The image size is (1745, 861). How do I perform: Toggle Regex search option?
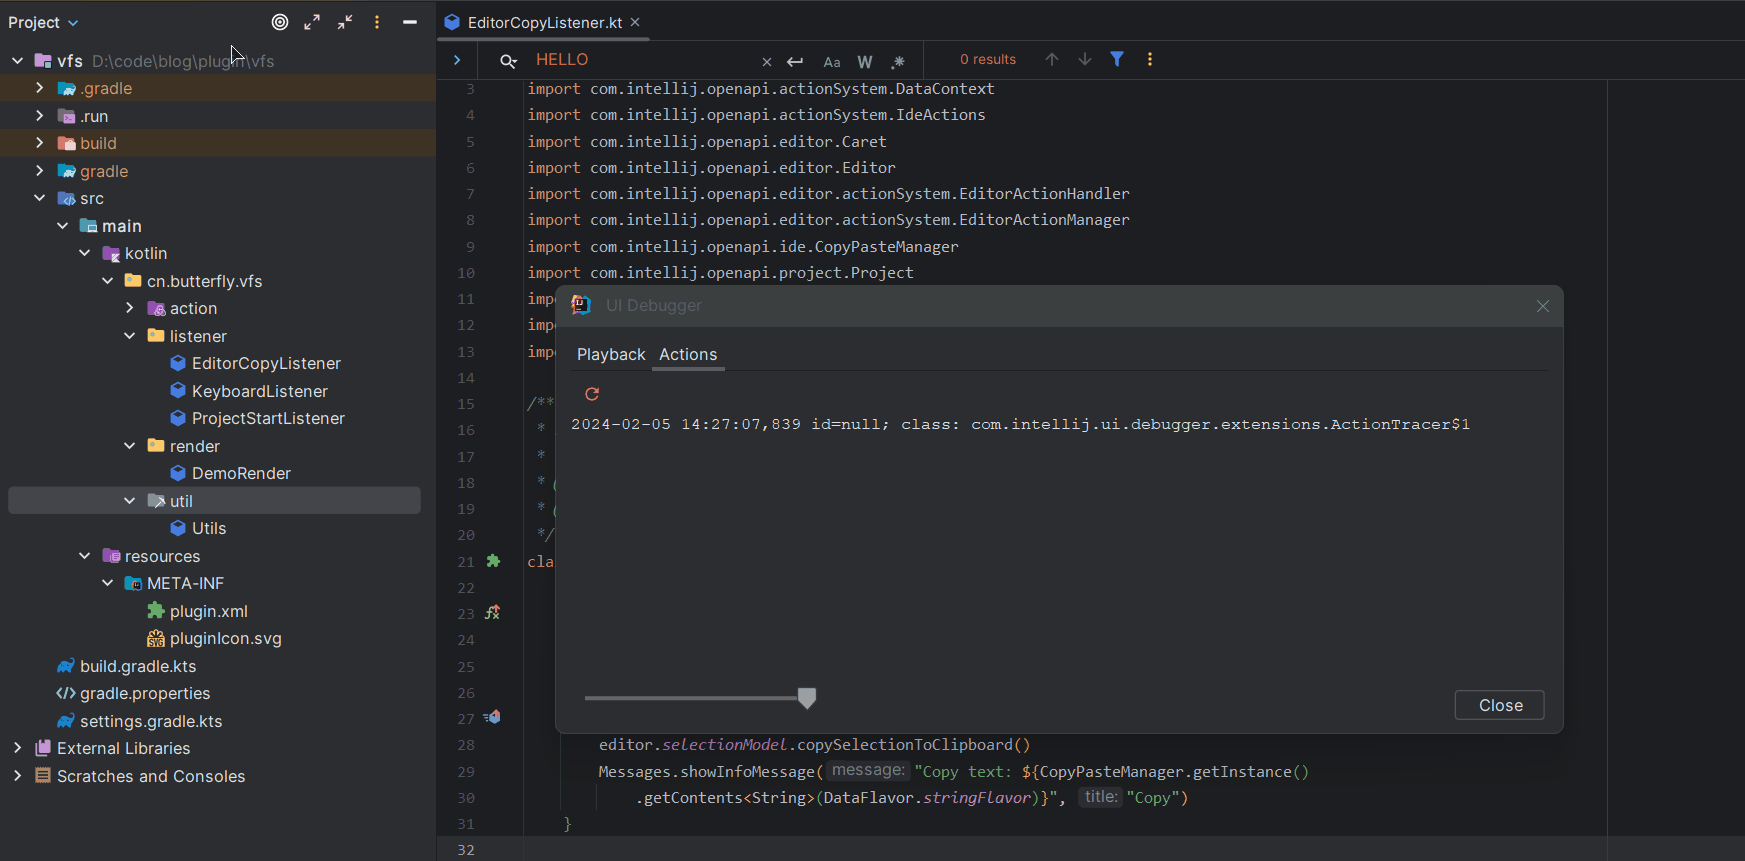click(898, 62)
